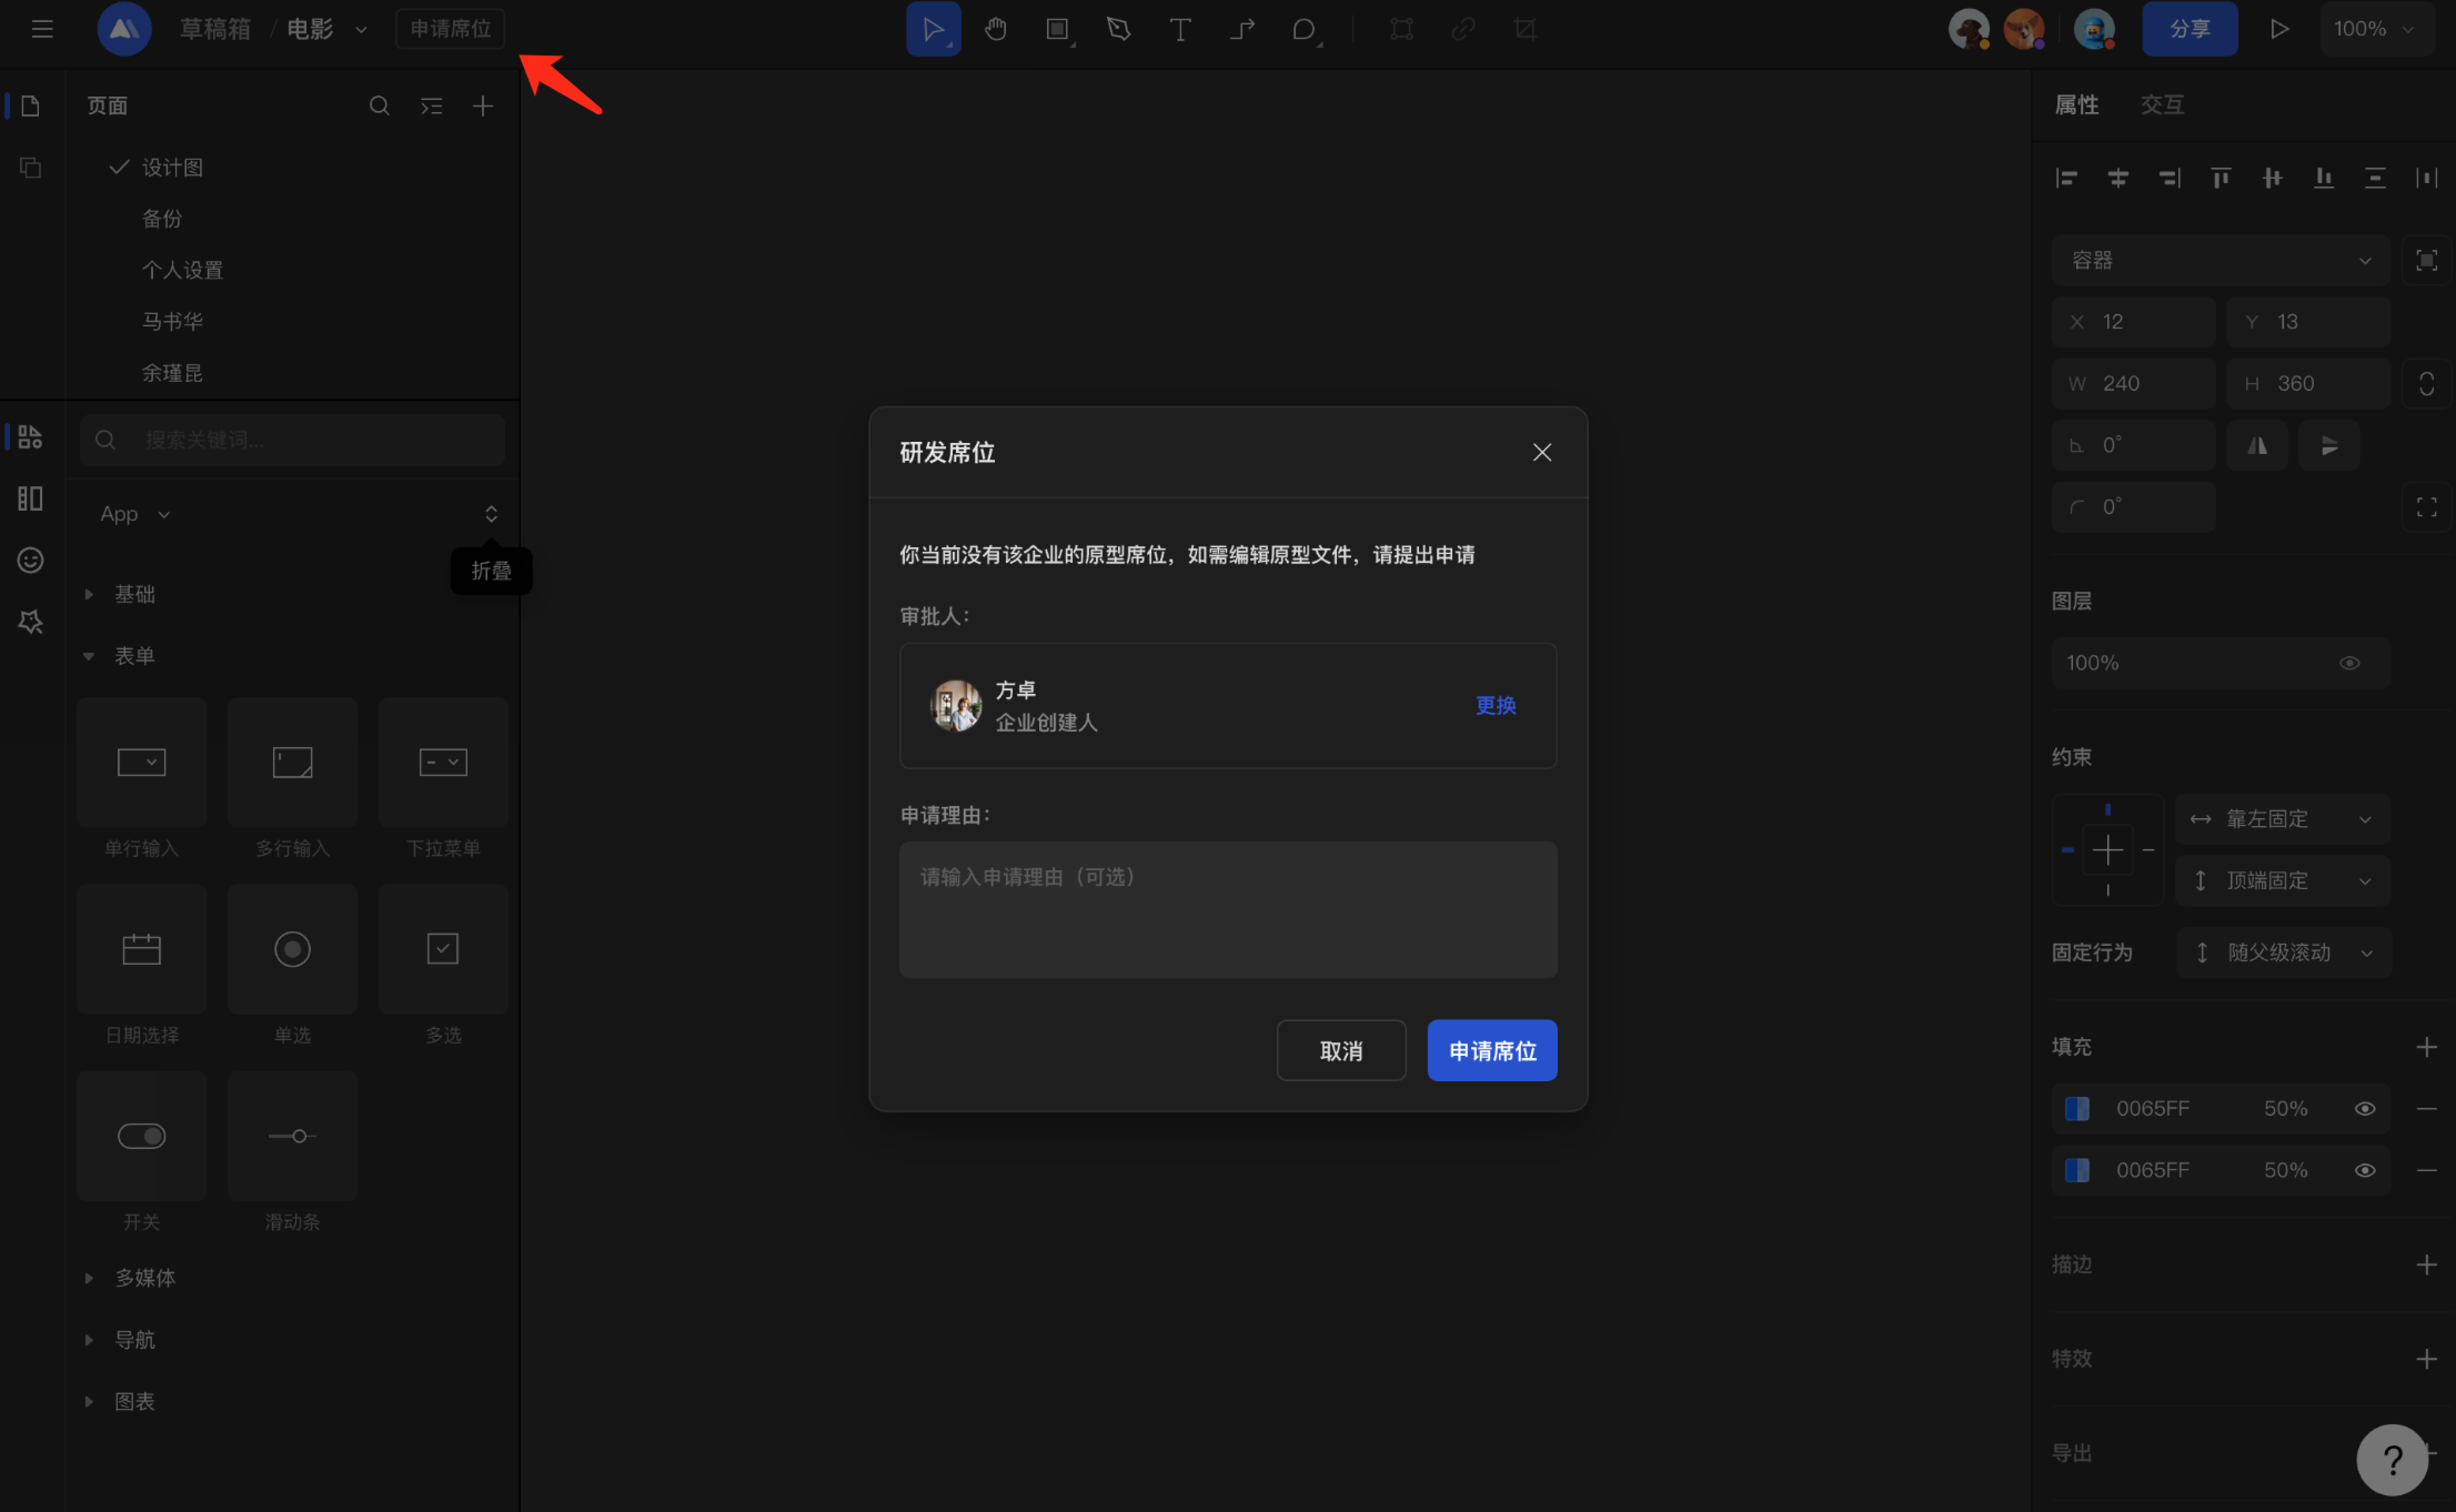Image resolution: width=2456 pixels, height=1512 pixels.
Task: Open the App library dropdown
Action: pos(135,514)
